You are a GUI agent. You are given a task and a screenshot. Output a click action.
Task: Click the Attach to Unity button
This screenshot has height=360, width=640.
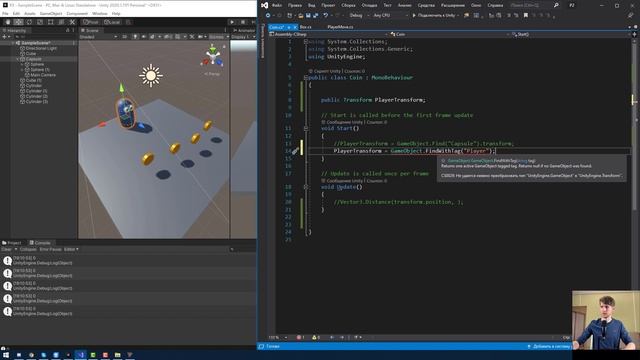[435, 16]
